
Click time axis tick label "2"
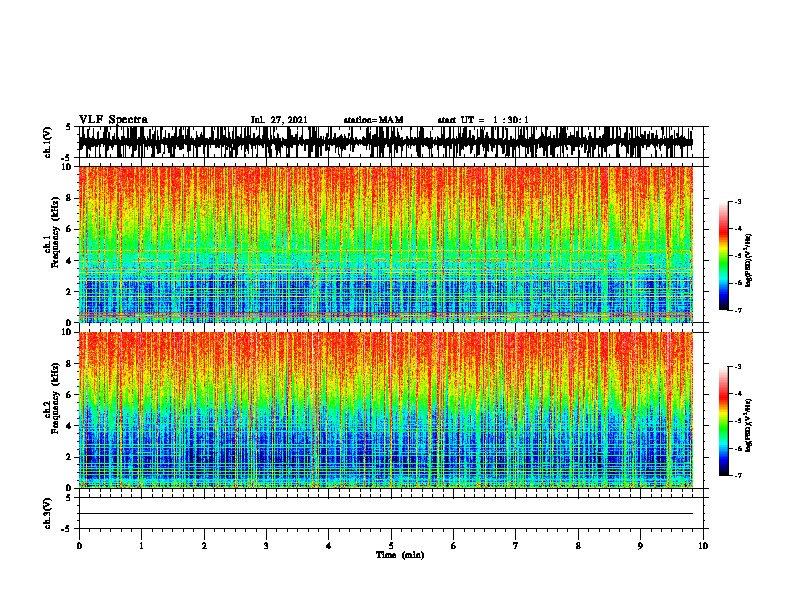tap(204, 546)
